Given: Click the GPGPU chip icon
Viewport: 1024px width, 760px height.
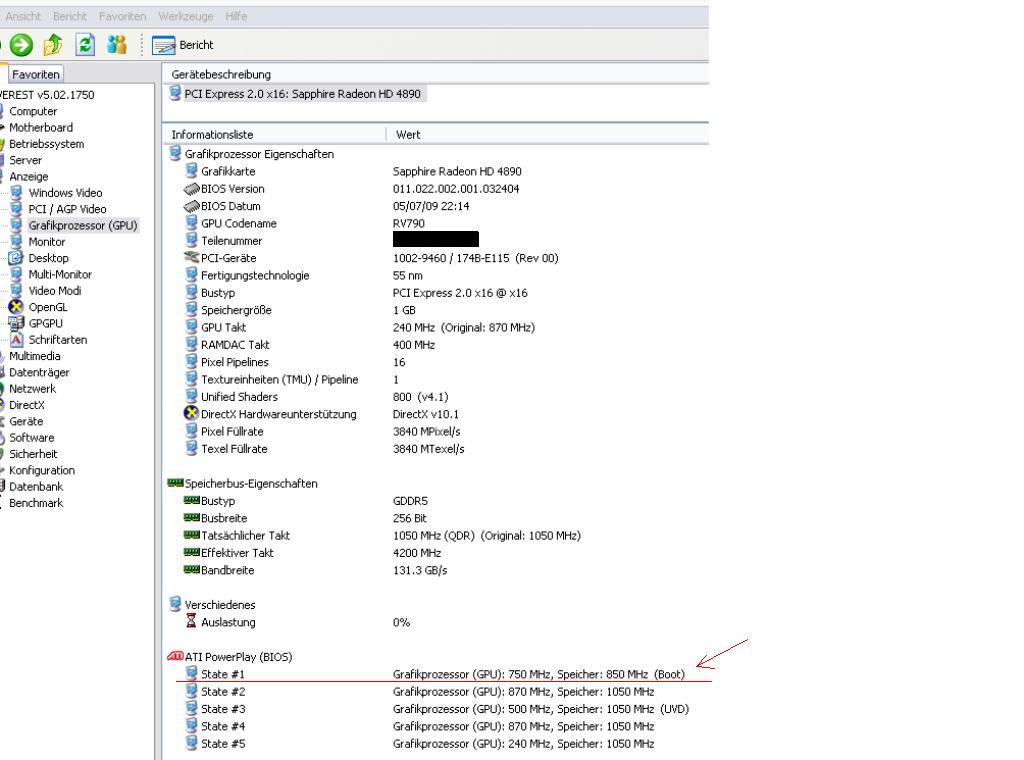Looking at the screenshot, I should (x=16, y=323).
